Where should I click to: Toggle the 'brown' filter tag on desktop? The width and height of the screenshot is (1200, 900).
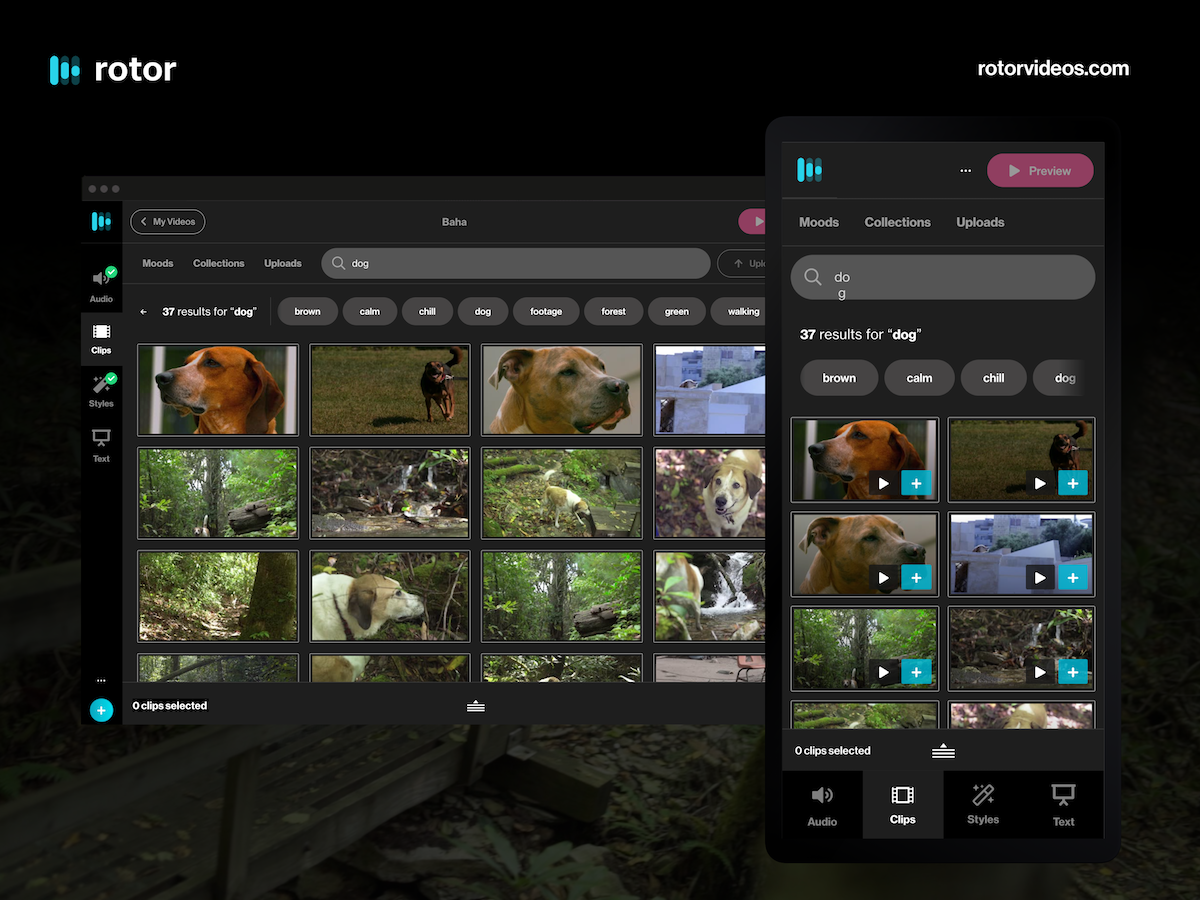[307, 312]
